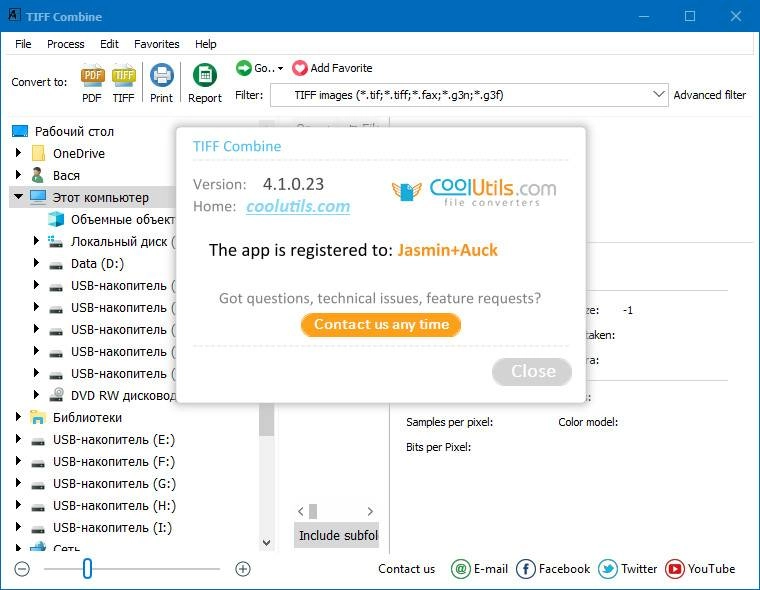Open the Help menu
The image size is (760, 590).
[x=206, y=44]
